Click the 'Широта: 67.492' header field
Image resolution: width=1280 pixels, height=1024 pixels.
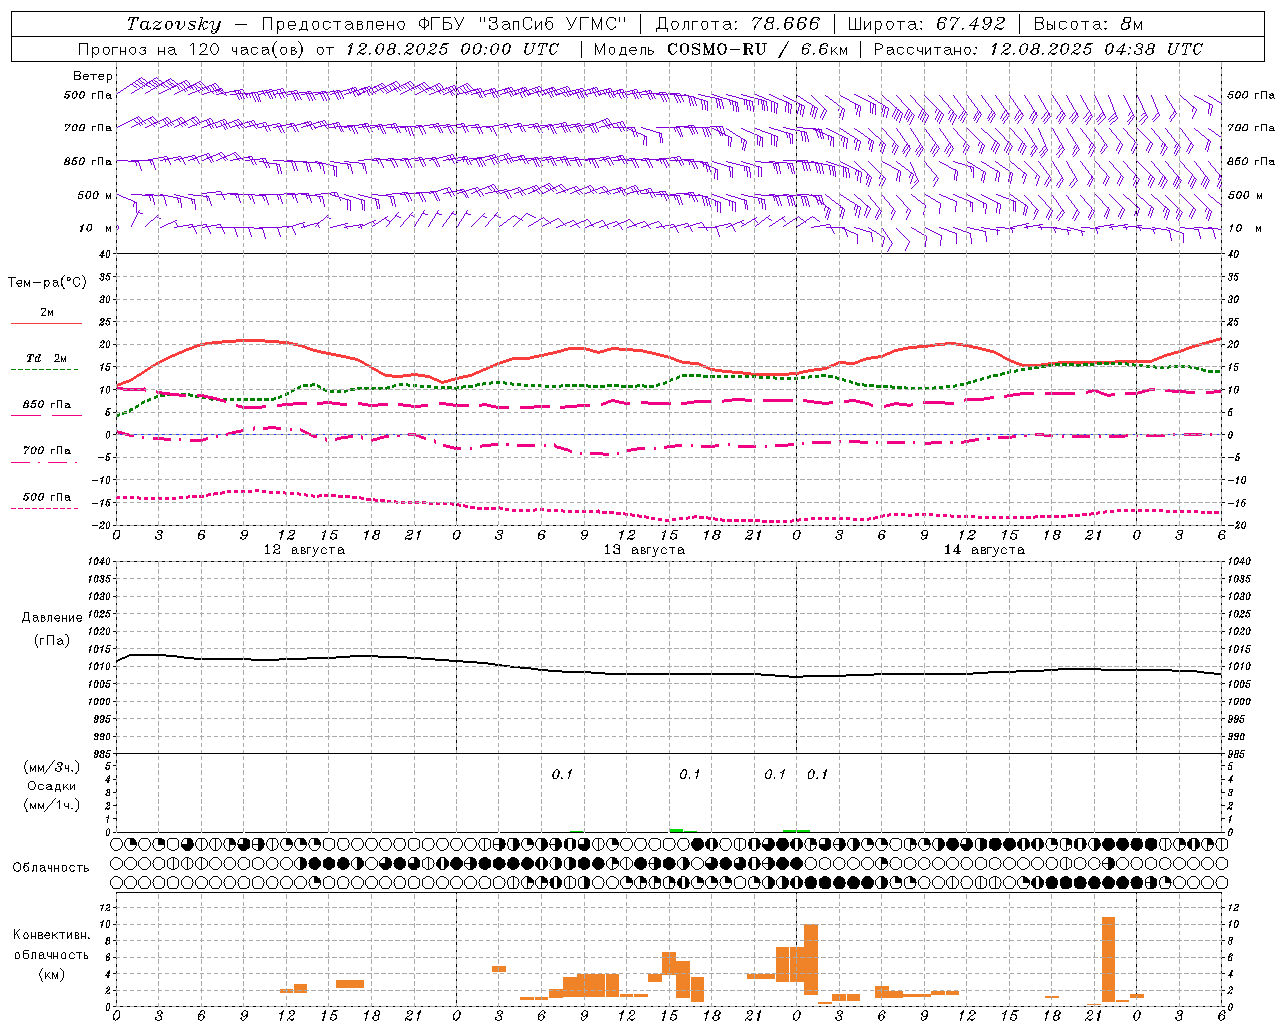coord(926,24)
